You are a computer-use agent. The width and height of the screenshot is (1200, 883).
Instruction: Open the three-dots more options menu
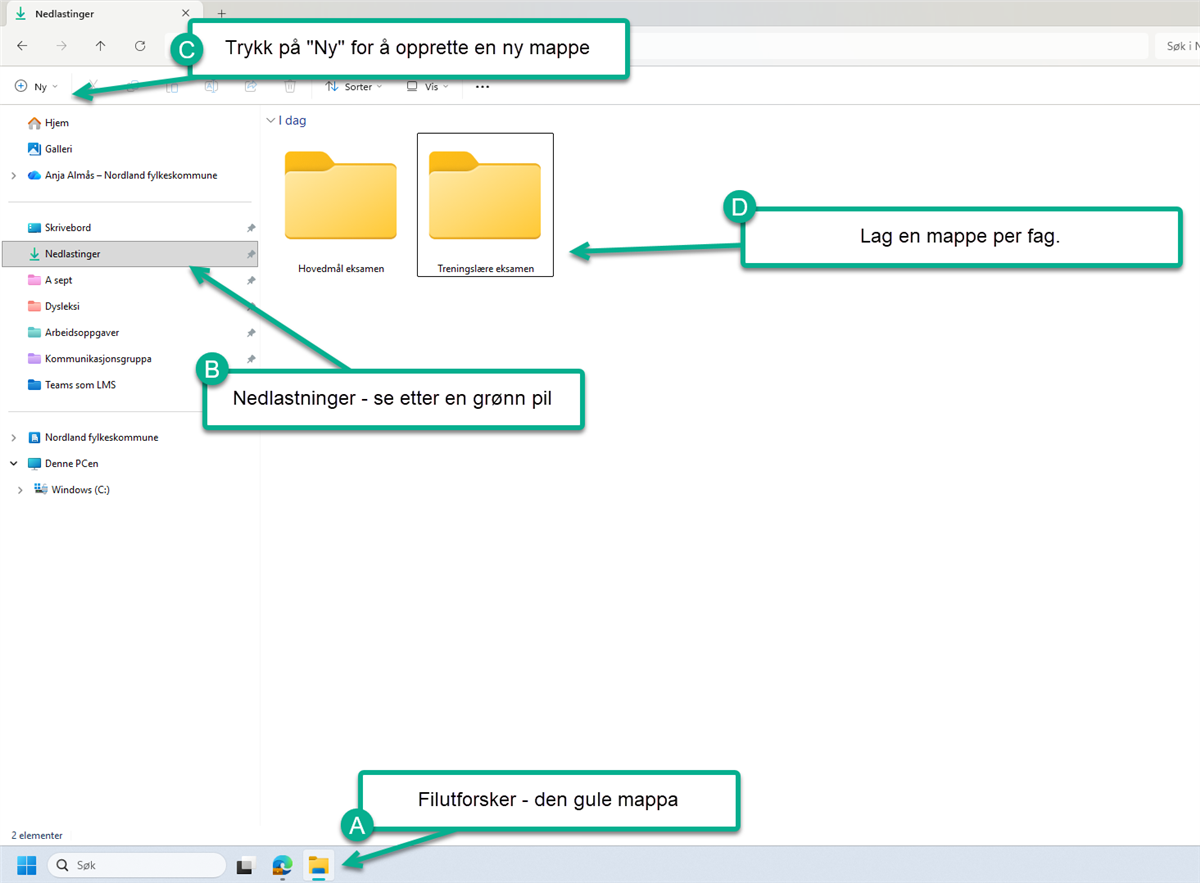[x=482, y=87]
